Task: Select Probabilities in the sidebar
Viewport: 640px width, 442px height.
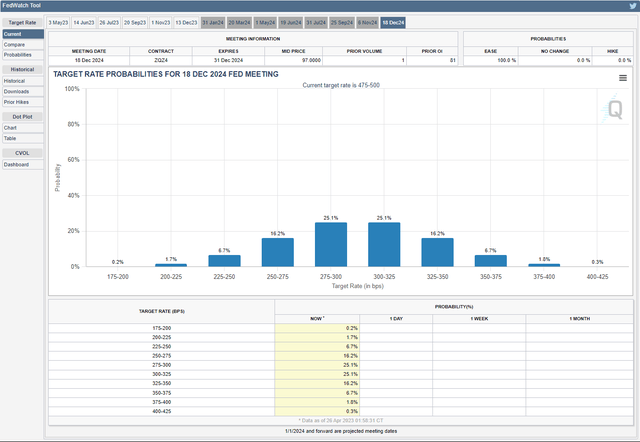Action: tap(19, 54)
